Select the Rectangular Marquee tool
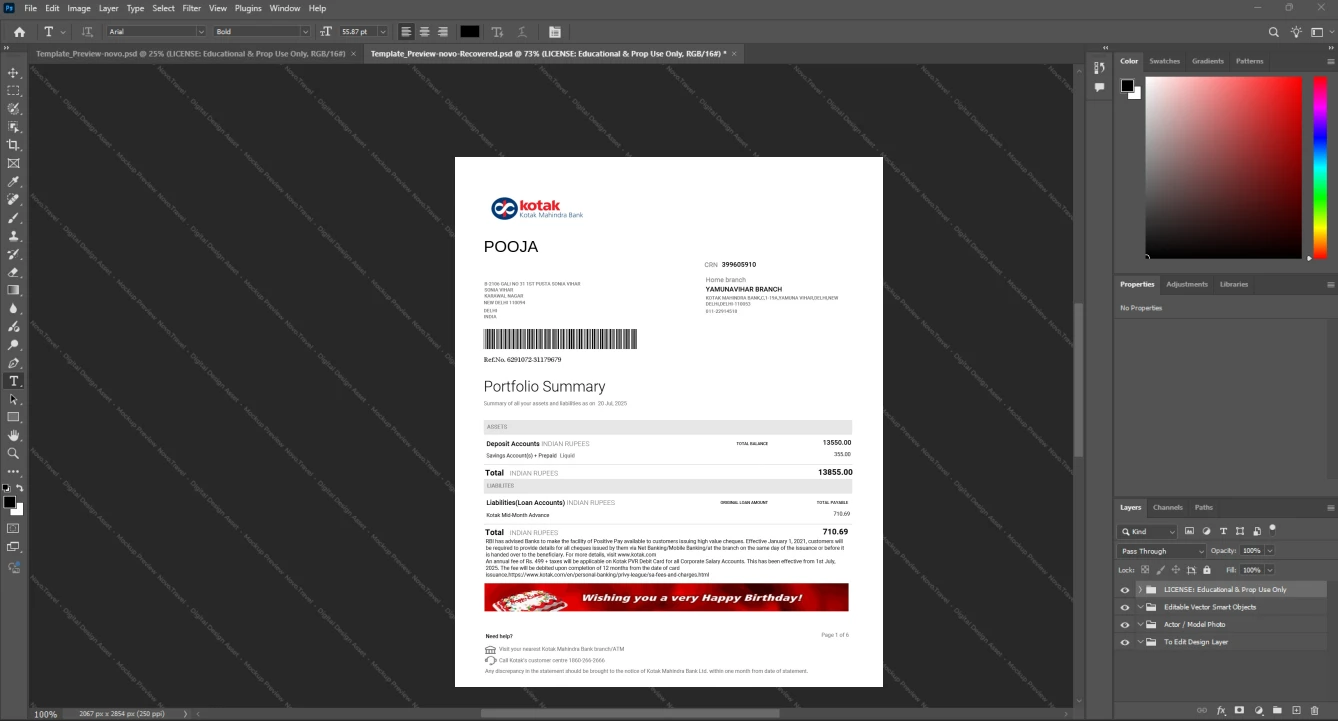This screenshot has height=721, width=1338. [14, 91]
